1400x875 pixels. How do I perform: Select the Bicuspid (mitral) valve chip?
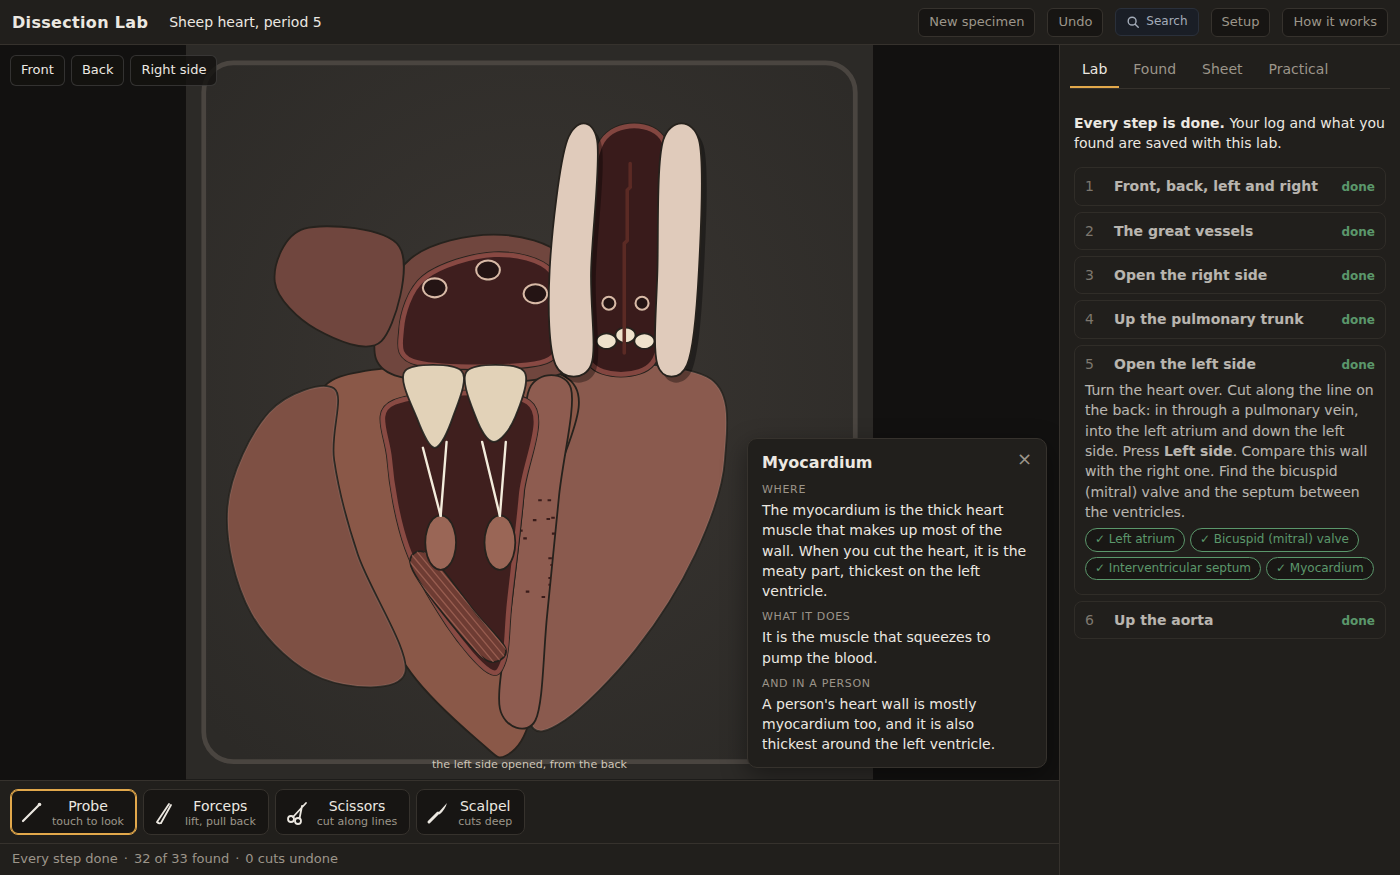coord(1274,539)
